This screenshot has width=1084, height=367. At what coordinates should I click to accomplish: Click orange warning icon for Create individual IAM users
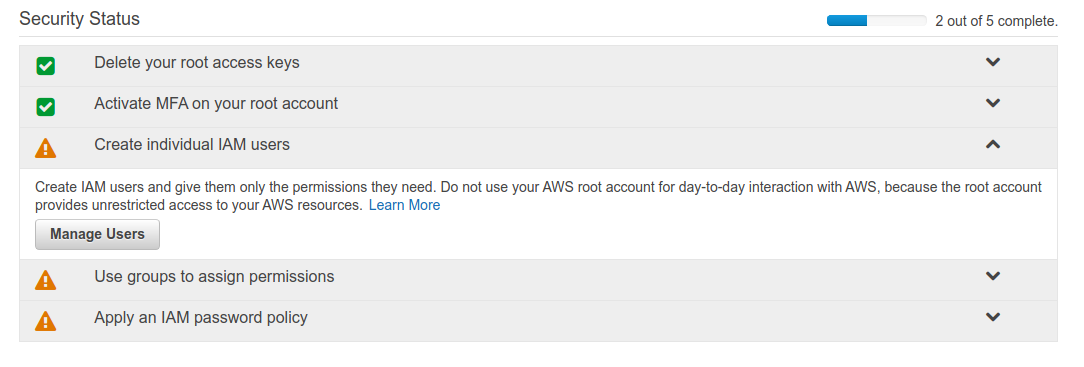point(46,148)
